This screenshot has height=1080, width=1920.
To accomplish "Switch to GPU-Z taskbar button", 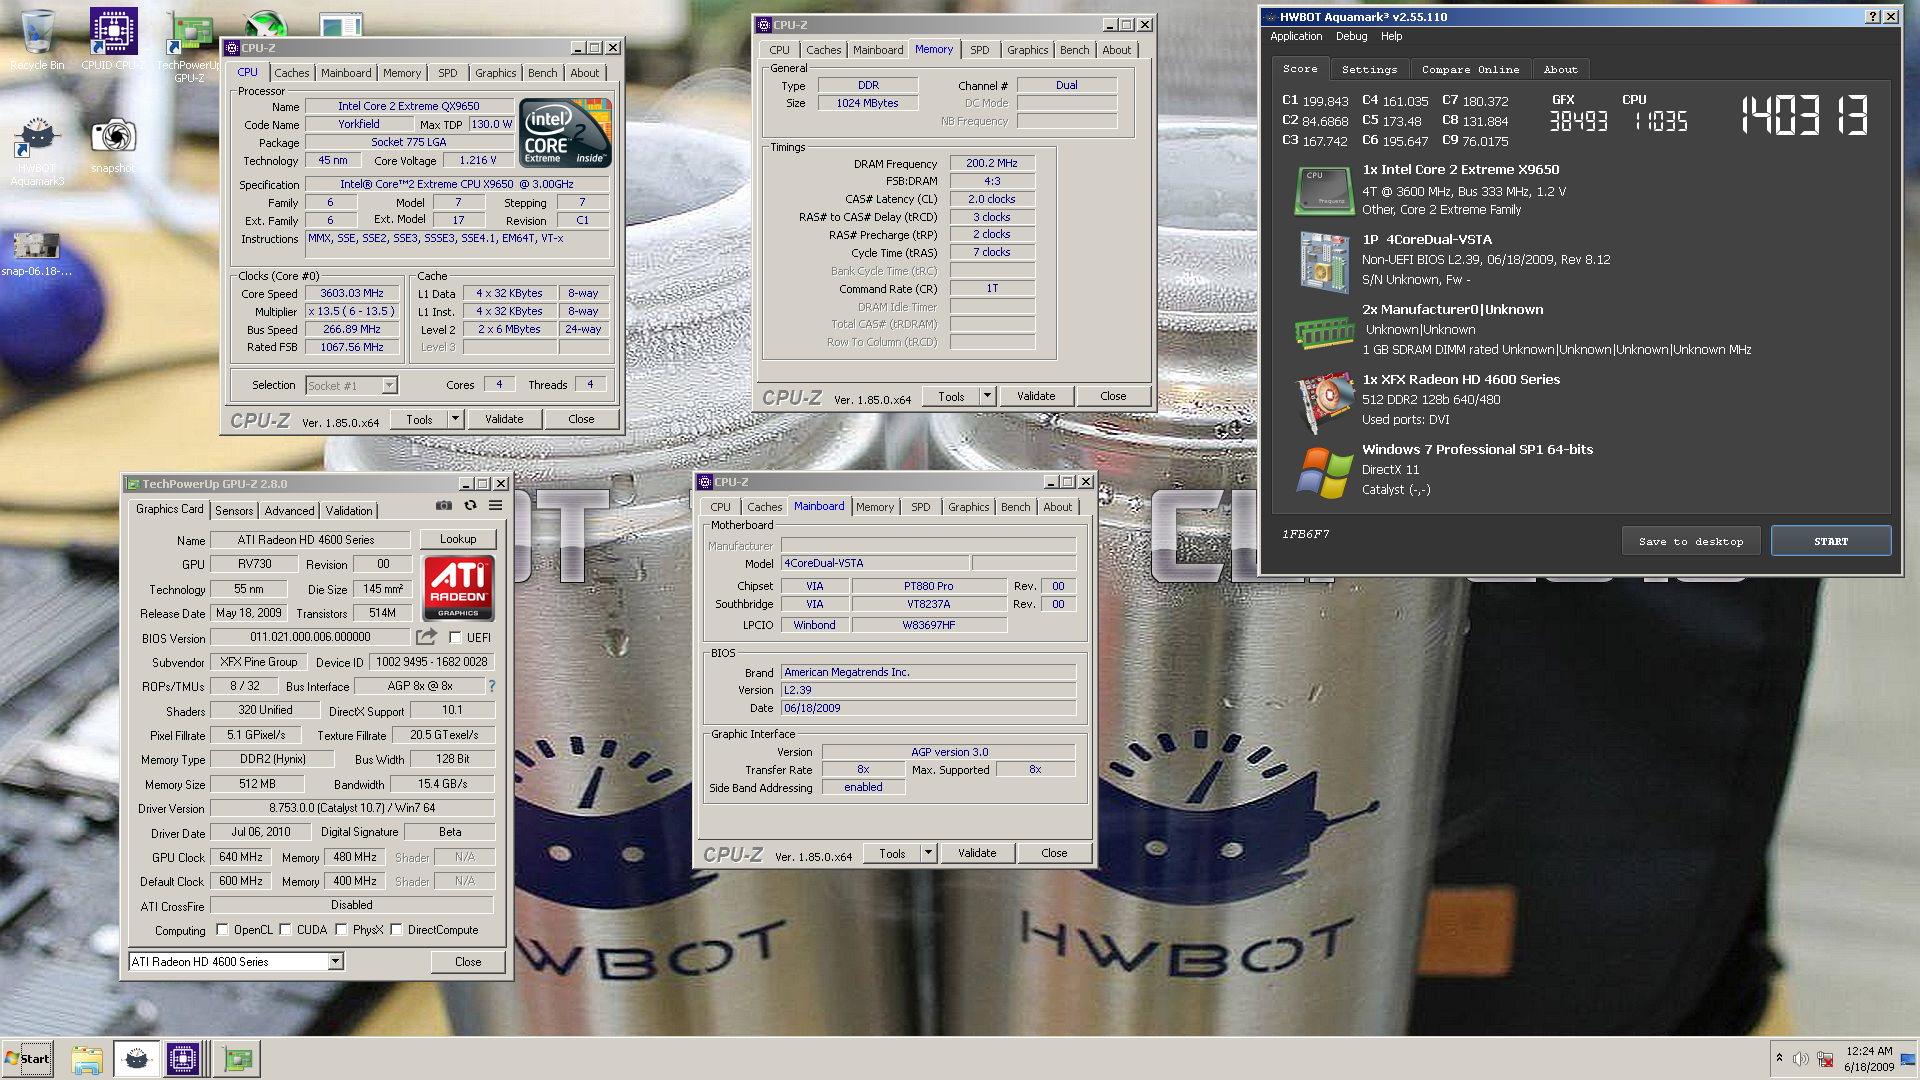I will coord(239,1059).
